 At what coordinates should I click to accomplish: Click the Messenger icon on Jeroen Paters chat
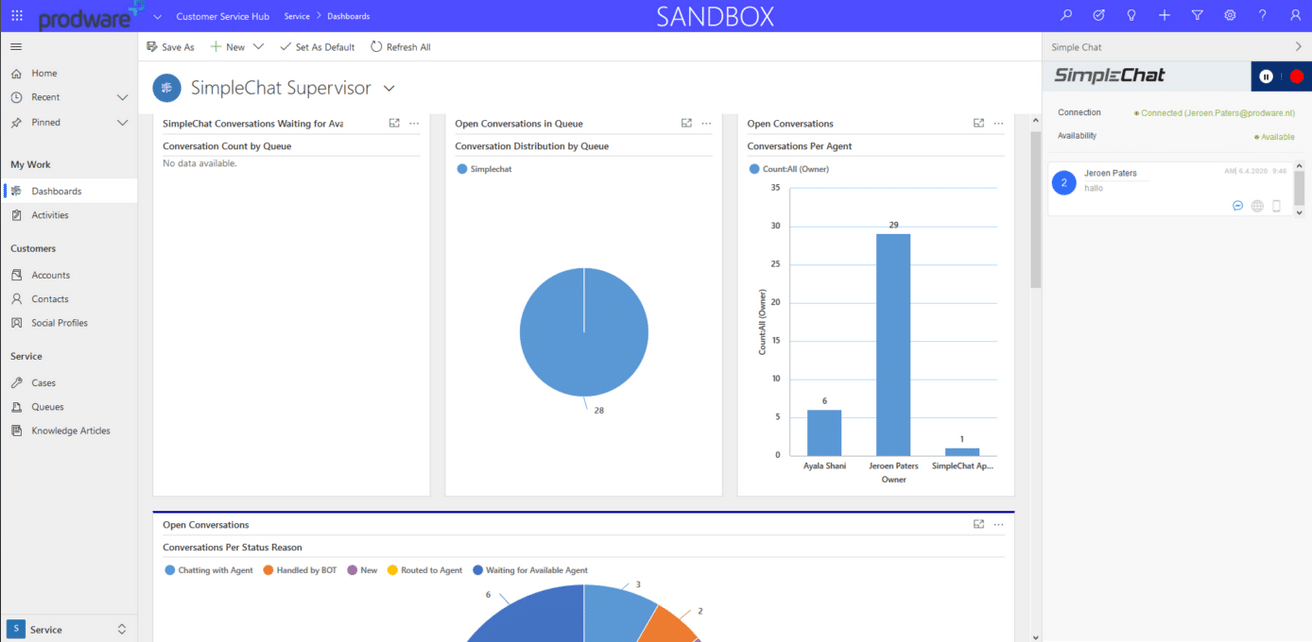point(1238,206)
